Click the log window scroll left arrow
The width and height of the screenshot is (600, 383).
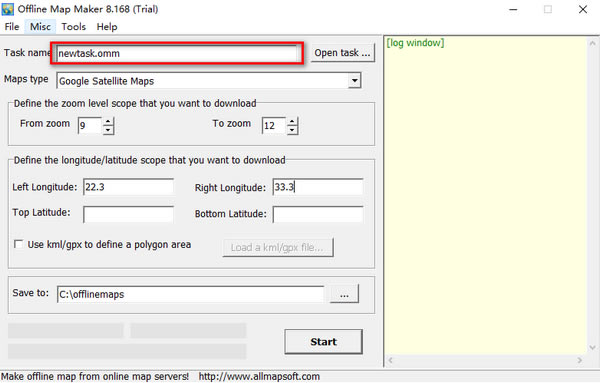point(391,360)
